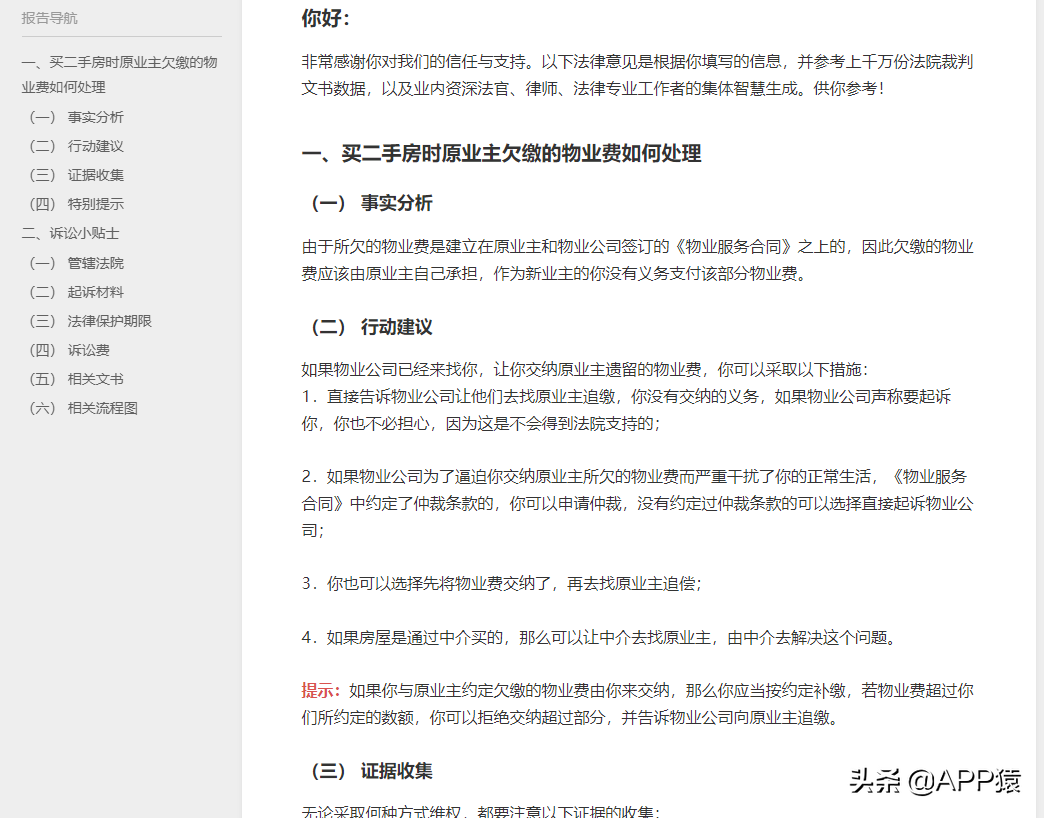Click main heading 一、买二手房时原业主欠缴的物业费如何处理

501,154
